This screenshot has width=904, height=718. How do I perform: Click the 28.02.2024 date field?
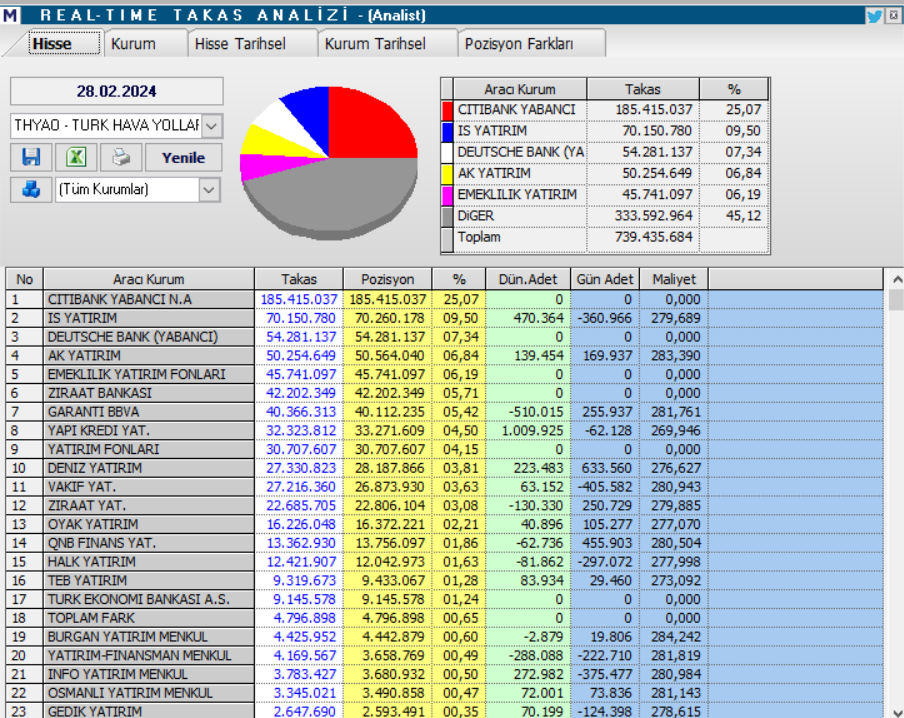117,91
